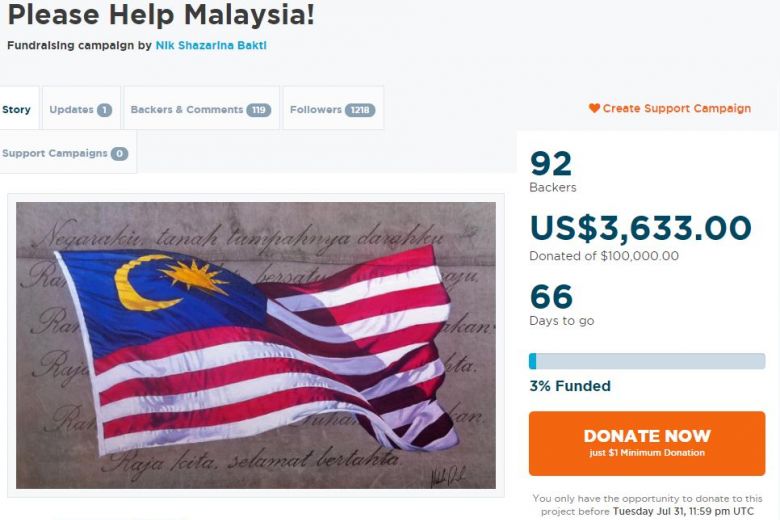Open Nik Shazarina Bakti's profile link
Viewport: 780px width, 520px height.
tap(211, 45)
